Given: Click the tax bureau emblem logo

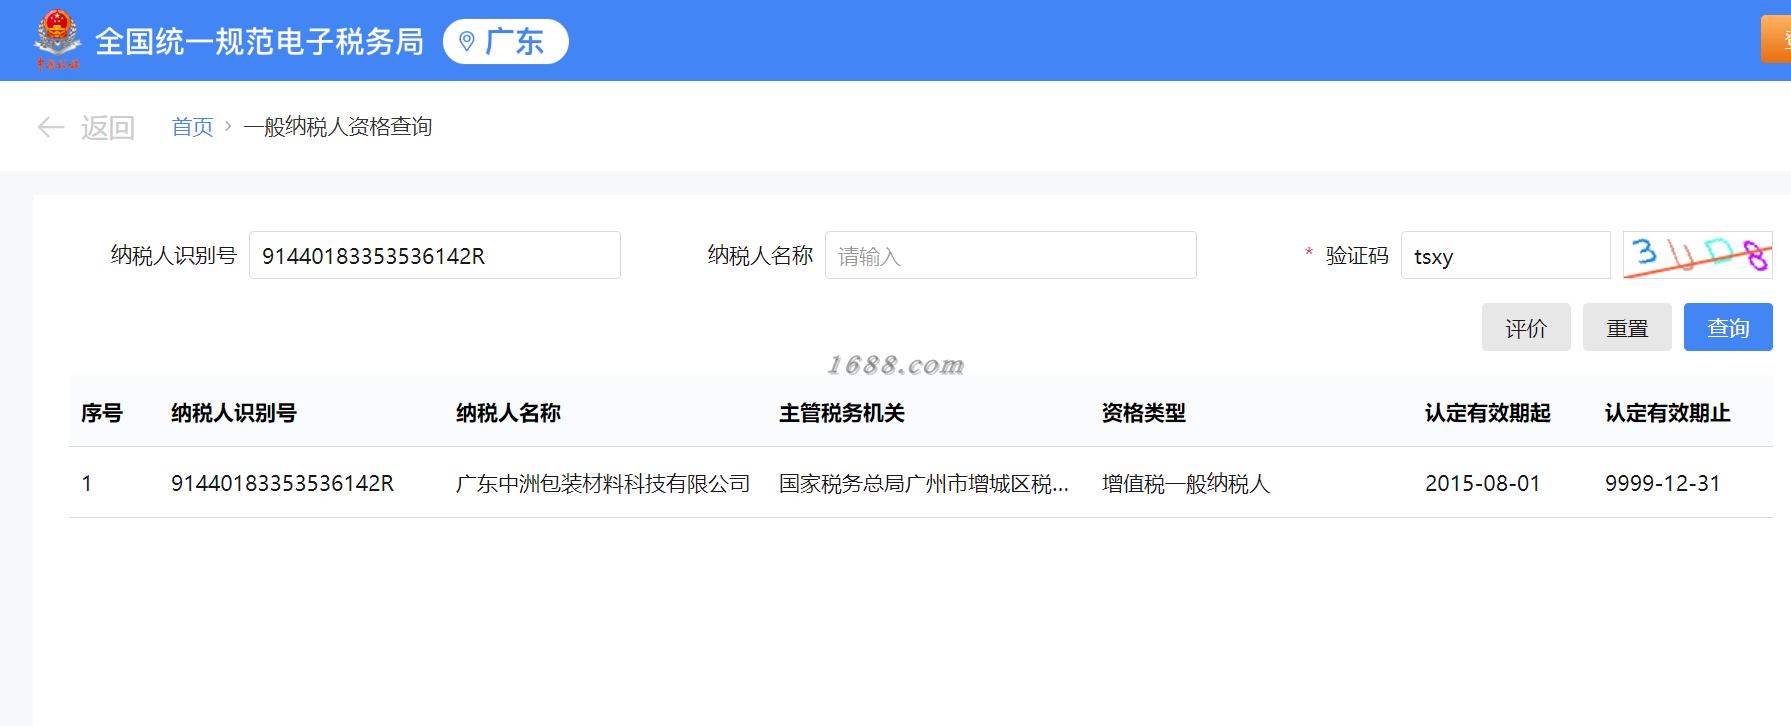Looking at the screenshot, I should [57, 41].
